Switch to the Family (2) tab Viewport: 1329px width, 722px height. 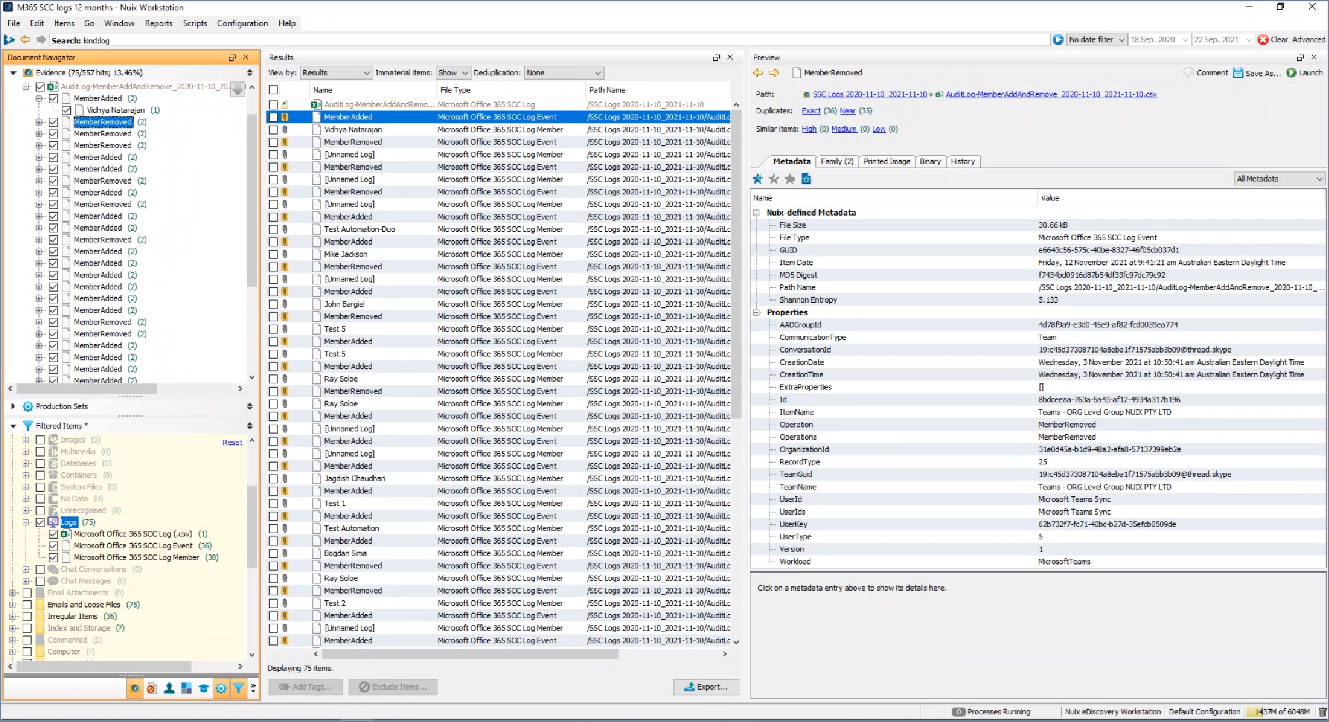pyautogui.click(x=836, y=161)
